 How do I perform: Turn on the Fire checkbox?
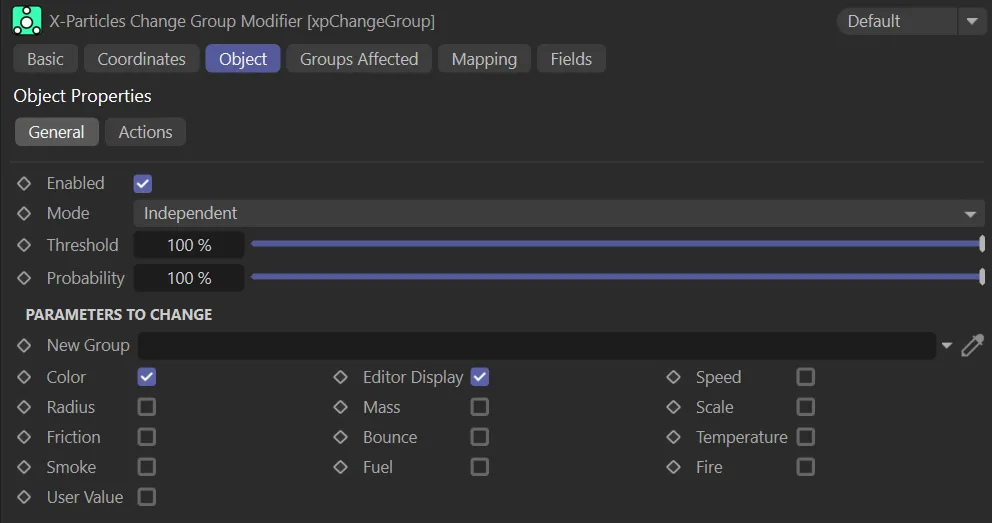click(x=805, y=467)
